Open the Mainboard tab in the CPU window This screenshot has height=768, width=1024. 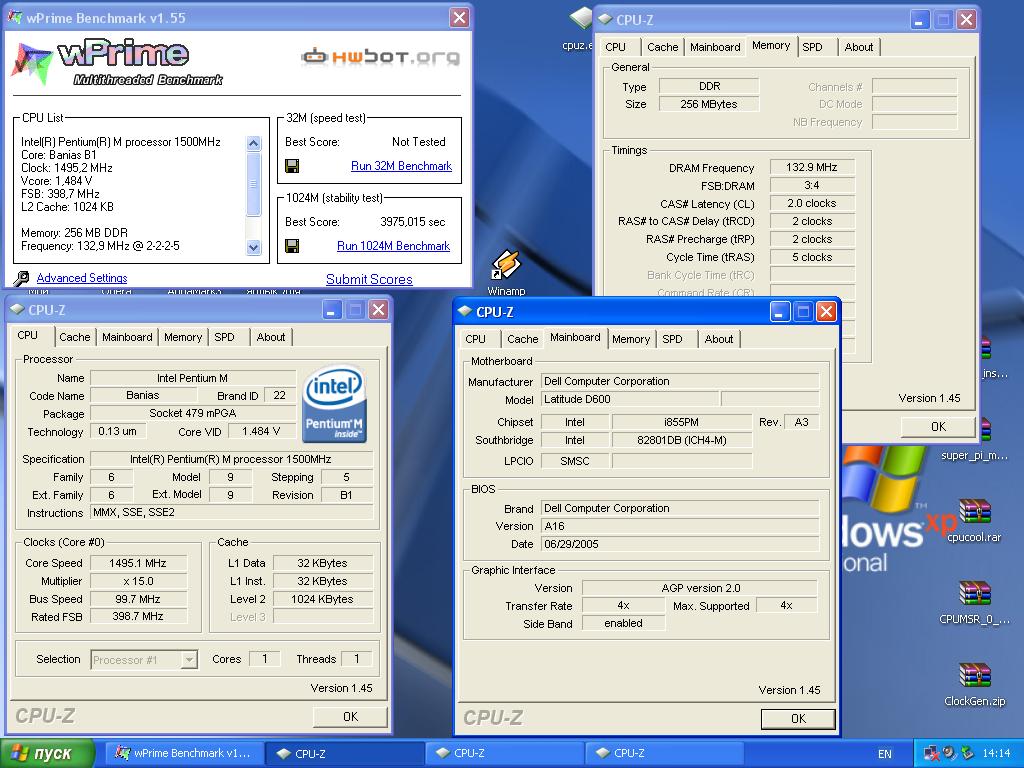pyautogui.click(x=127, y=337)
